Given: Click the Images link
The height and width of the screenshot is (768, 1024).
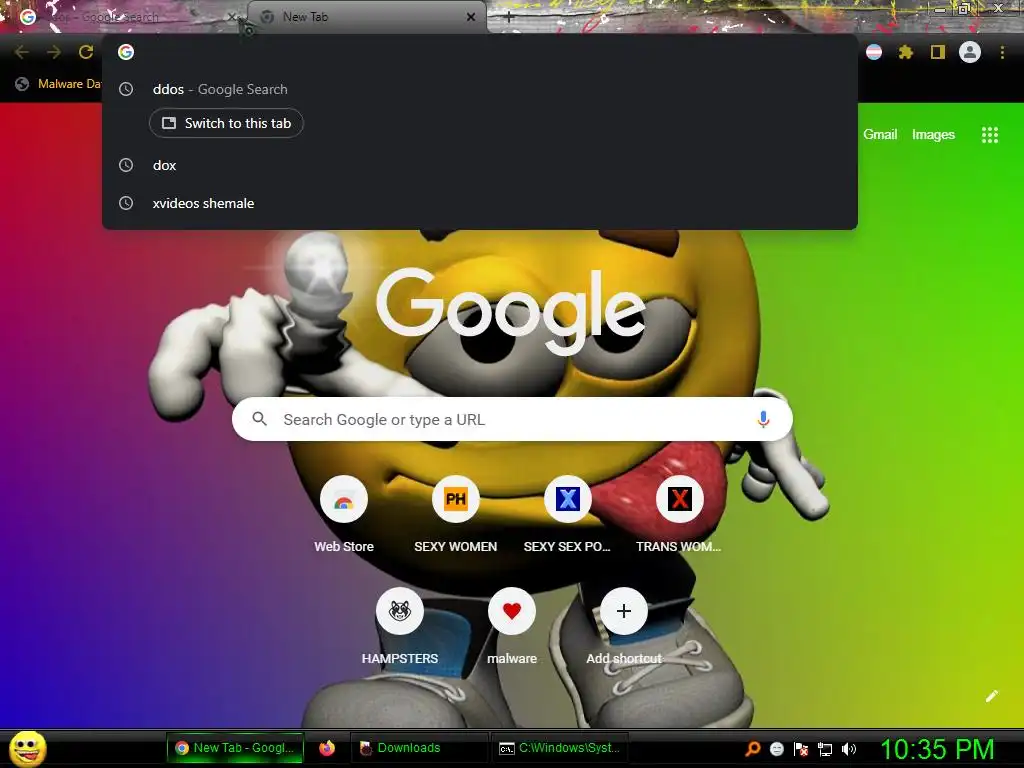Looking at the screenshot, I should pos(933,134).
